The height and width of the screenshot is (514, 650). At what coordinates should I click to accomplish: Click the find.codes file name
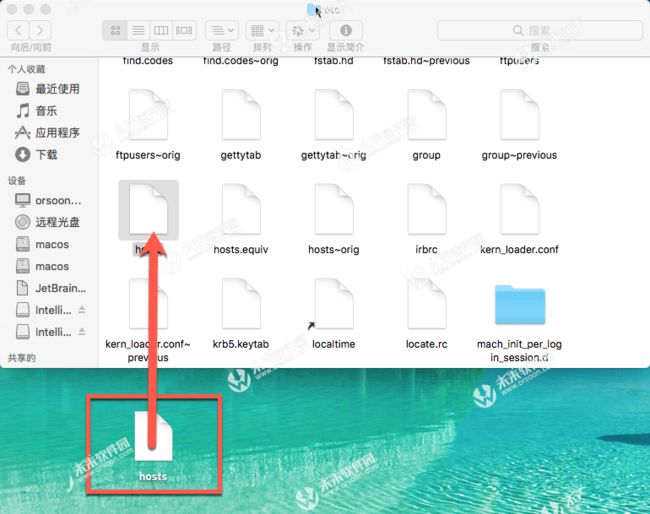pos(148,61)
